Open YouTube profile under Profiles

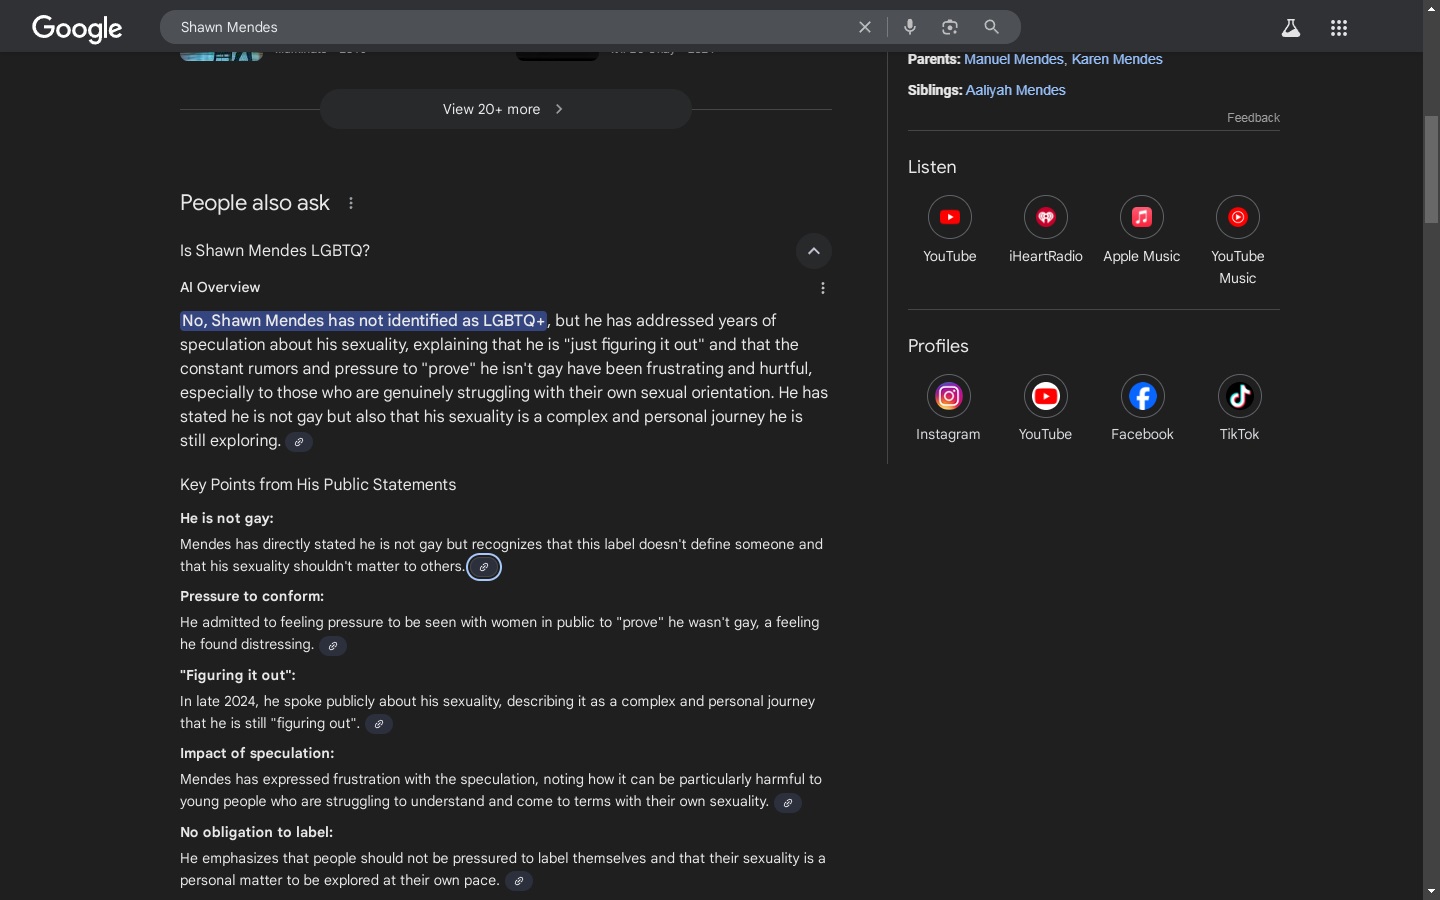click(1046, 396)
